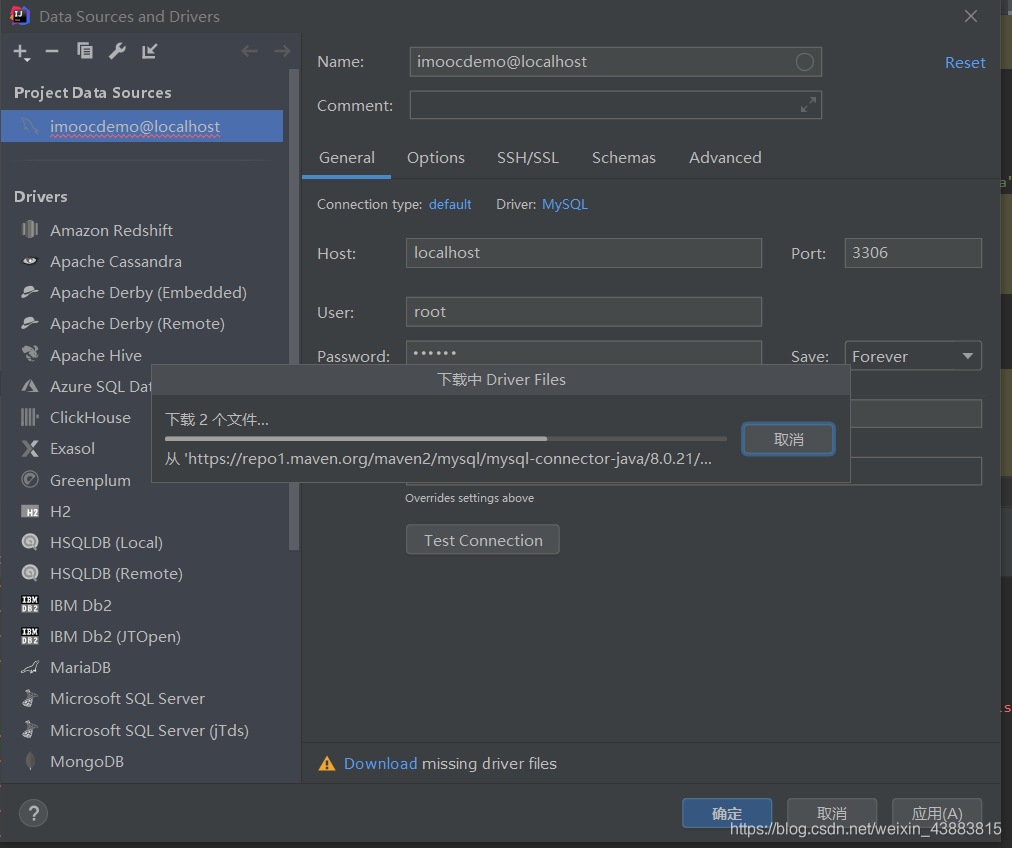
Task: Select the Exasol driver icon
Action: 30,449
